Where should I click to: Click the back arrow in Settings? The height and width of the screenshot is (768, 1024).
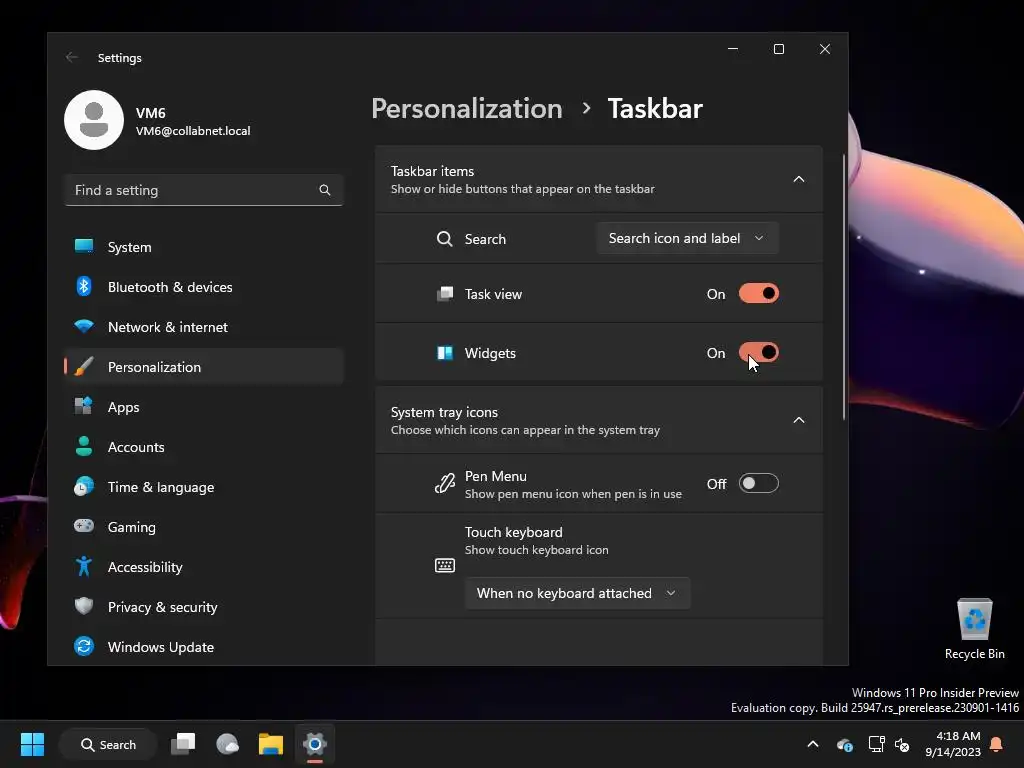point(72,57)
